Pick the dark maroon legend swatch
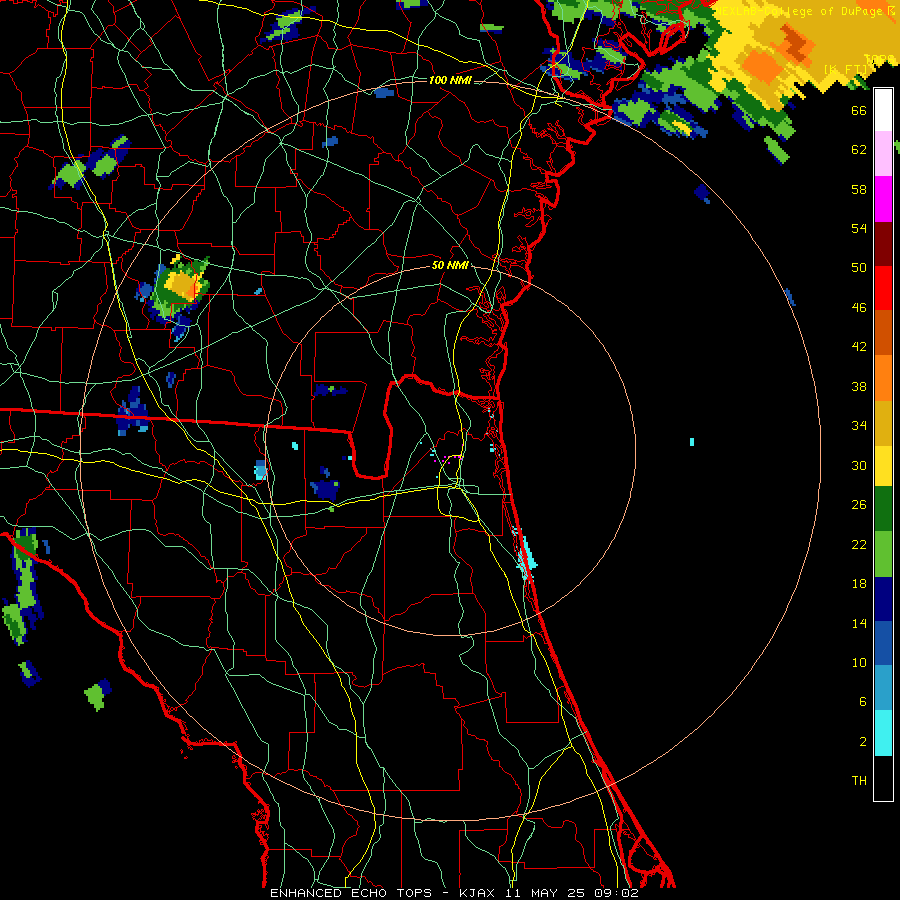 tap(883, 244)
